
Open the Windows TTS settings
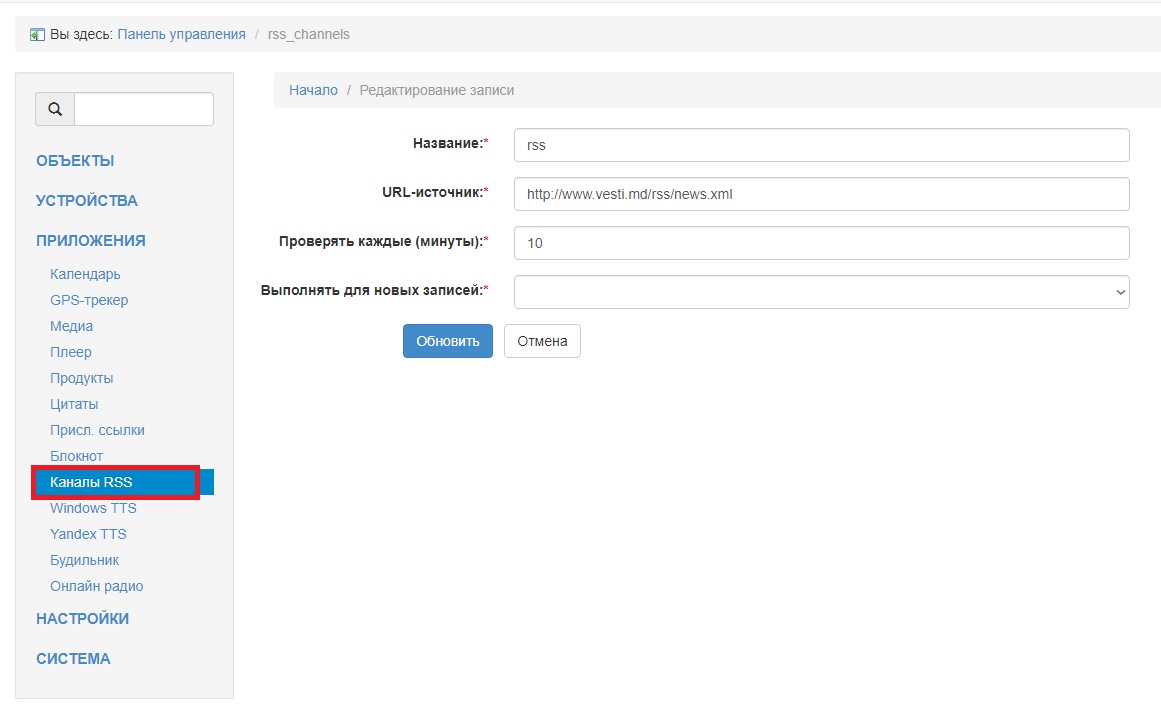(x=93, y=507)
